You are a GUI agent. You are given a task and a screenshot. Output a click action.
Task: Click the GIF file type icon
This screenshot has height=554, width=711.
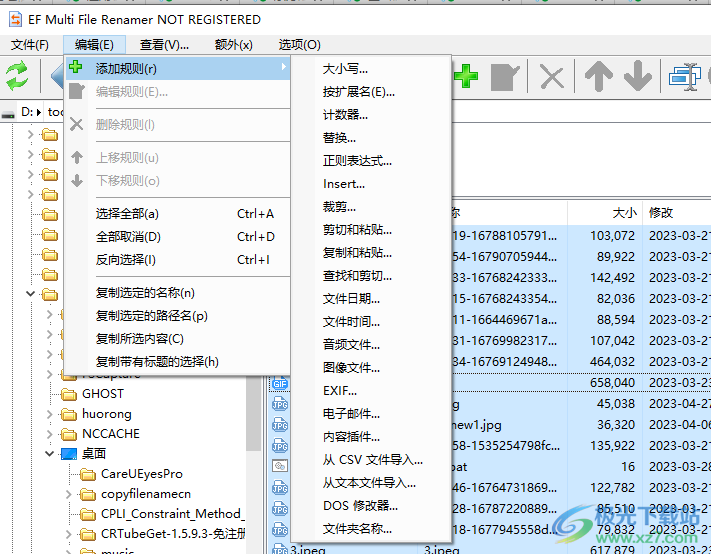280,384
